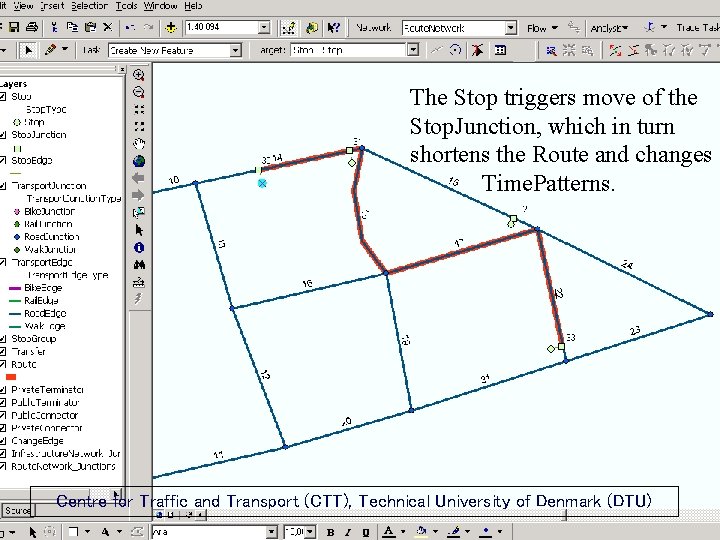Open the Selection menu
This screenshot has width=720, height=540.
[x=90, y=6]
